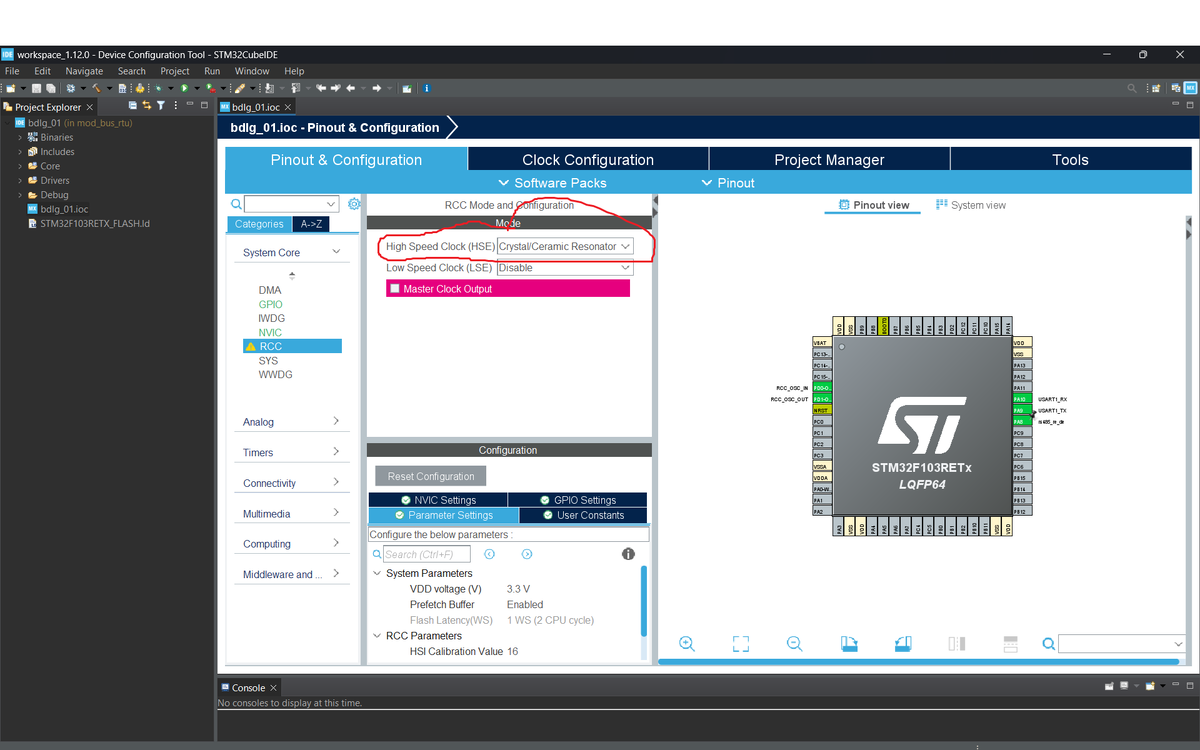Select GPIO in System Core list
The width and height of the screenshot is (1200, 750).
coord(270,304)
